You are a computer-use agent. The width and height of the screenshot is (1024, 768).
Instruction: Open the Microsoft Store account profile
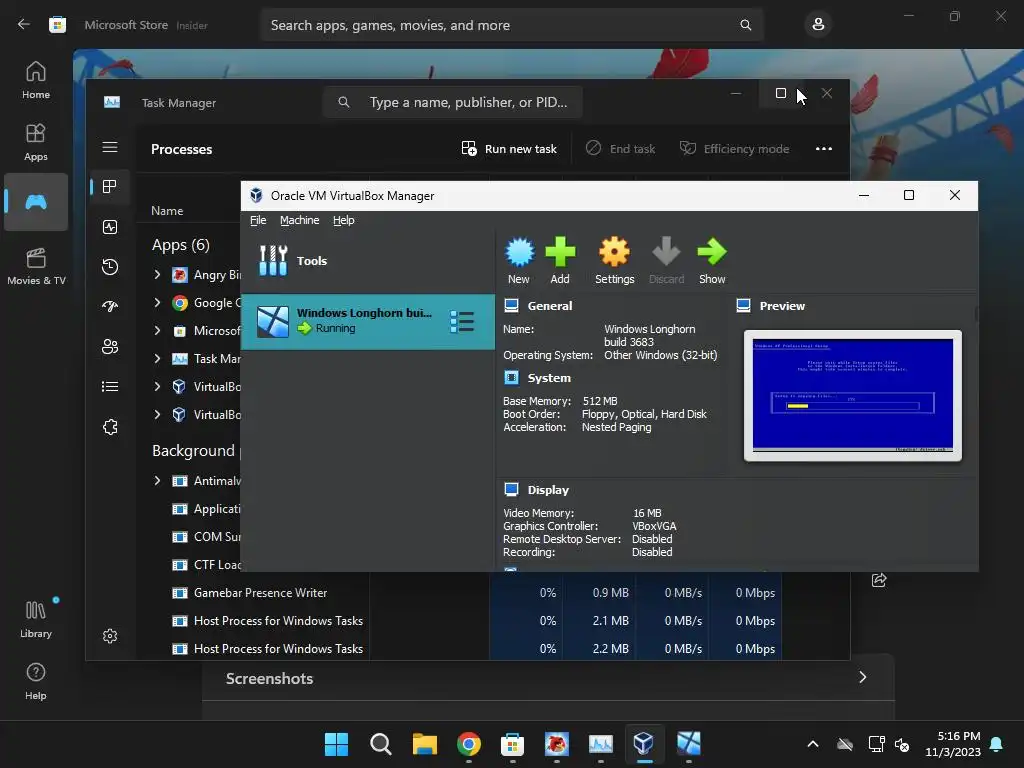coord(818,25)
